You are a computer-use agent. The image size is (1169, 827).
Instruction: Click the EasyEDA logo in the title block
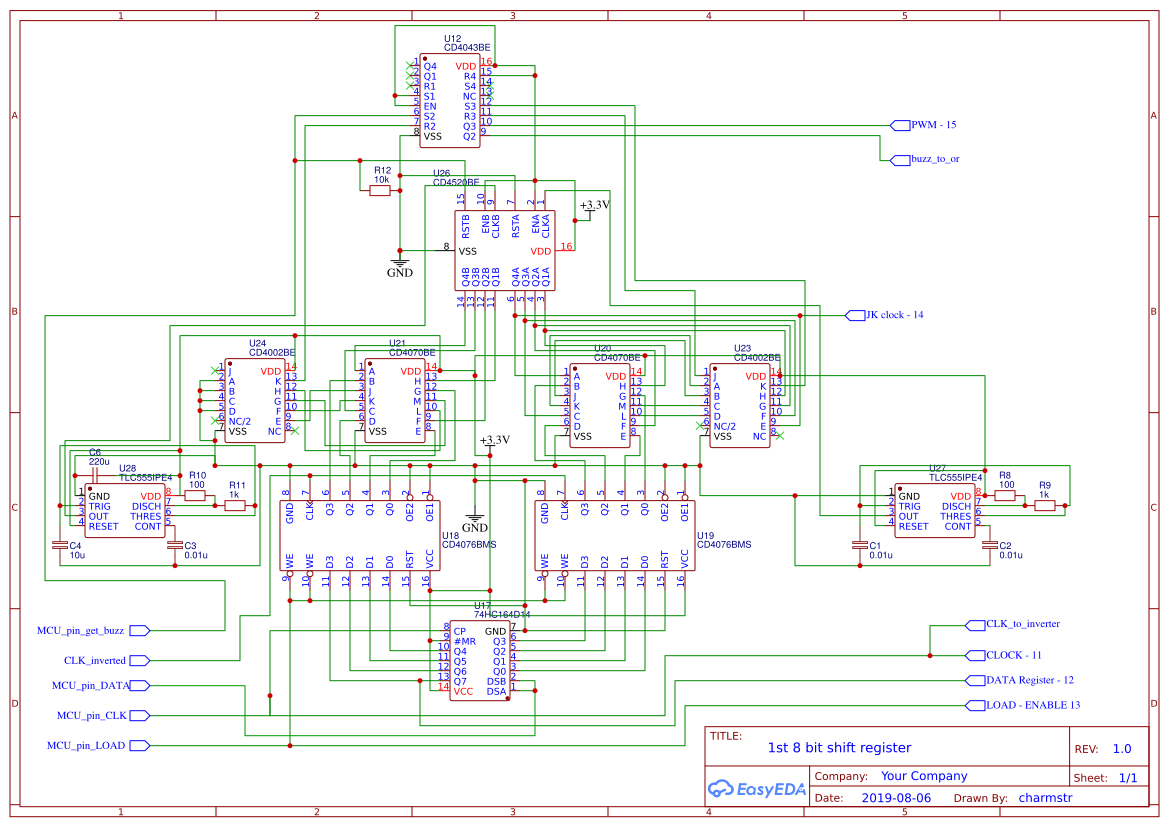click(757, 789)
